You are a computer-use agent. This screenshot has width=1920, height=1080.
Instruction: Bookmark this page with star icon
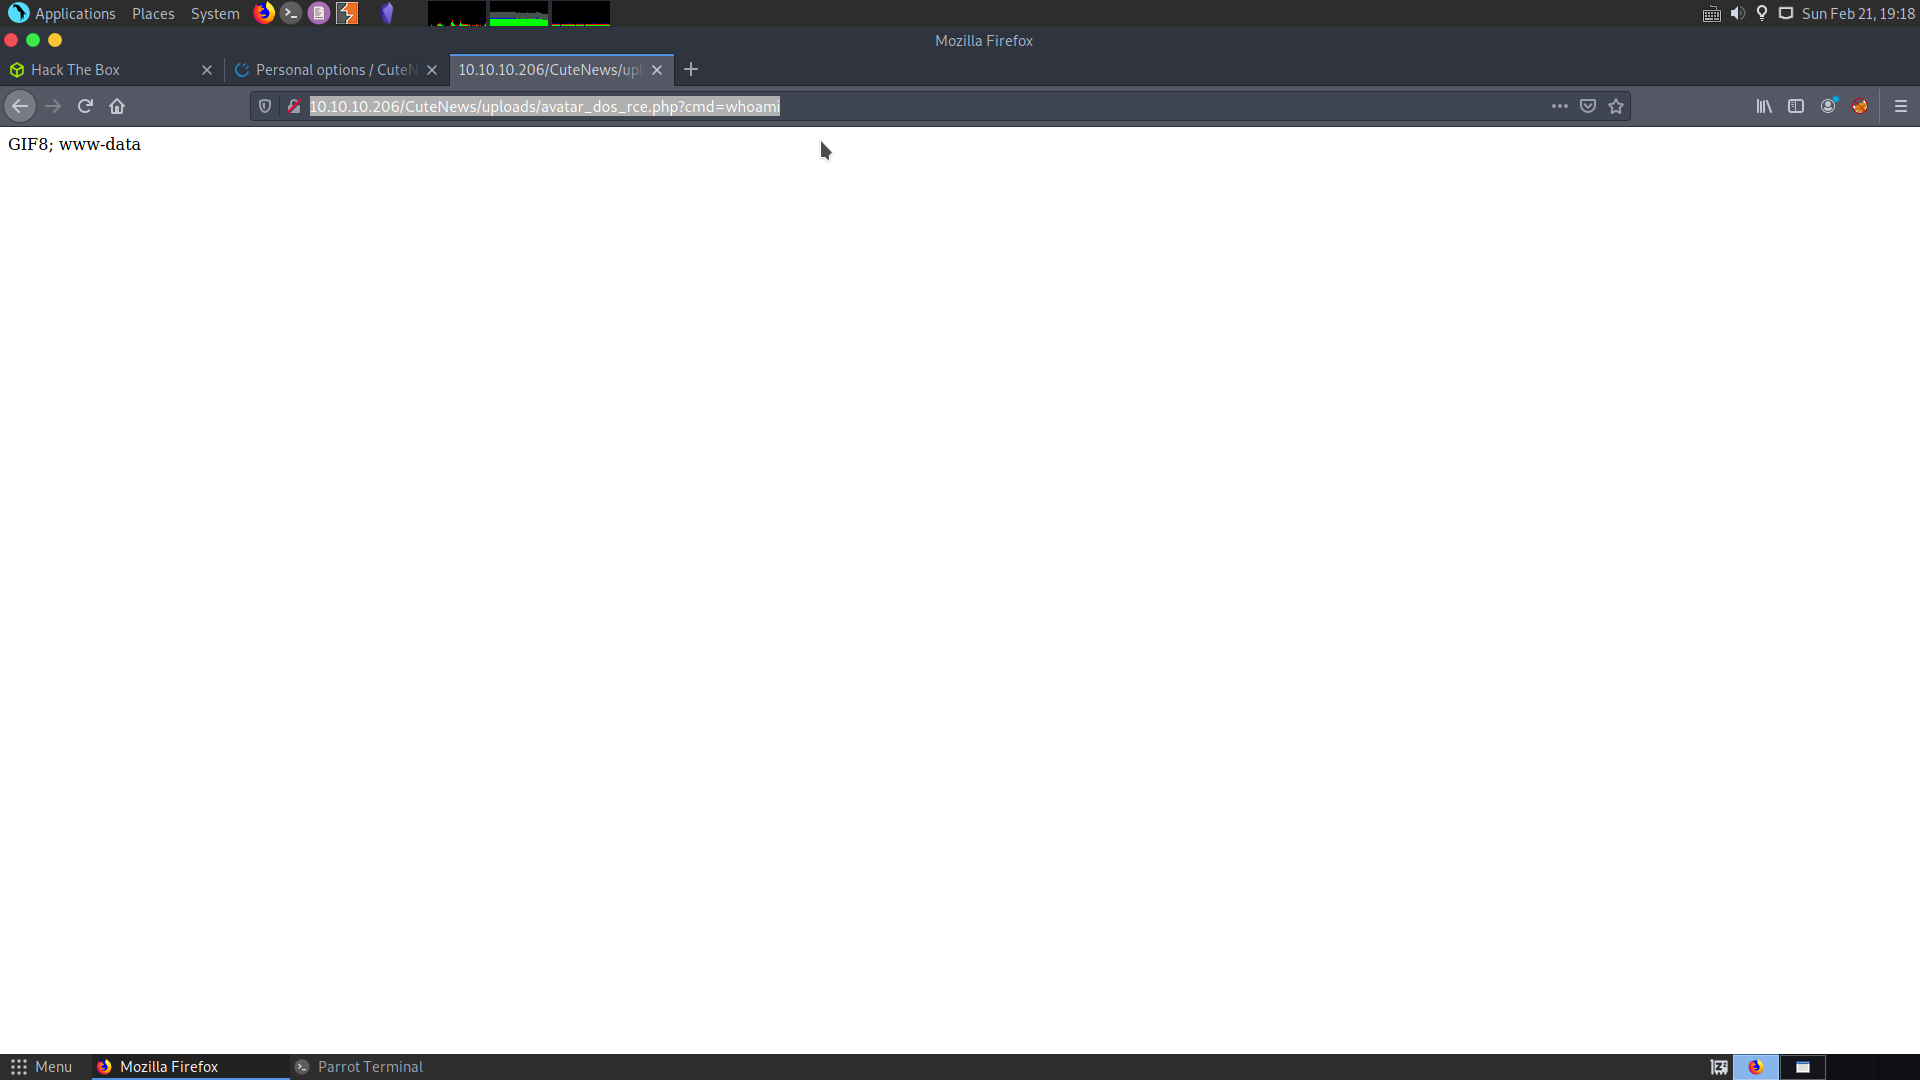pyautogui.click(x=1616, y=106)
